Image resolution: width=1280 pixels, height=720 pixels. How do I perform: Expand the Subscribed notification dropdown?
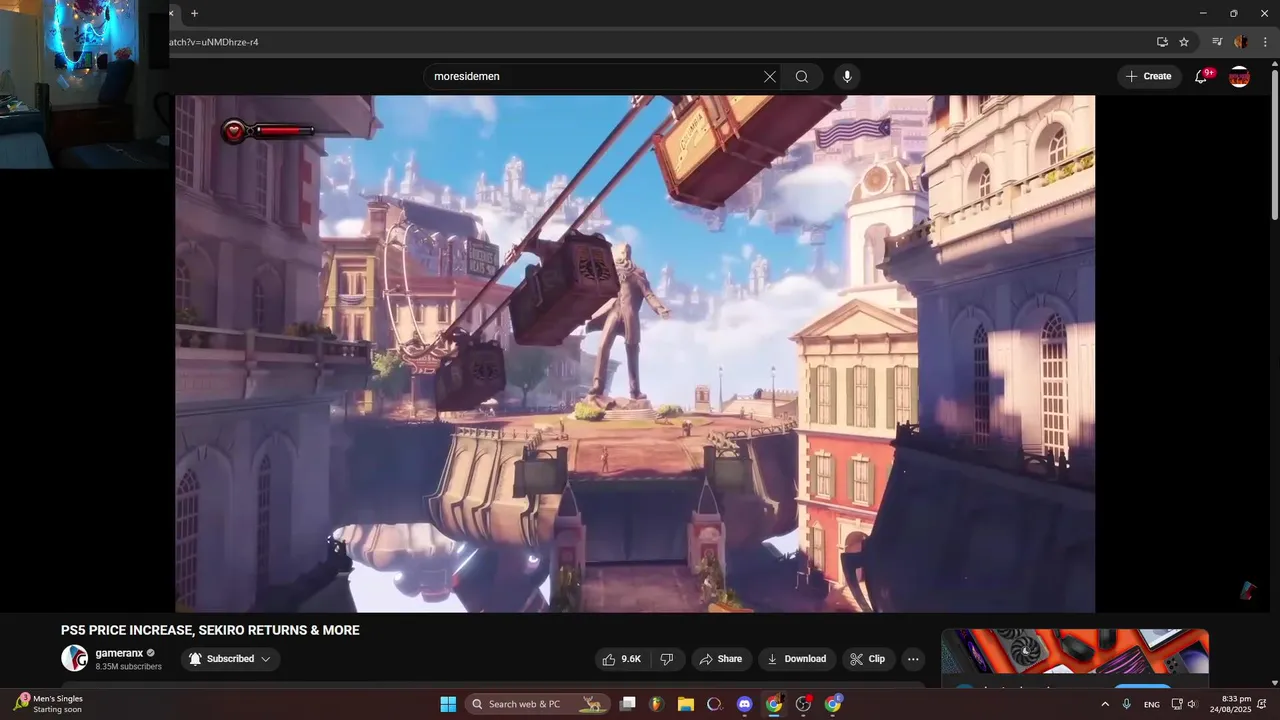click(230, 659)
